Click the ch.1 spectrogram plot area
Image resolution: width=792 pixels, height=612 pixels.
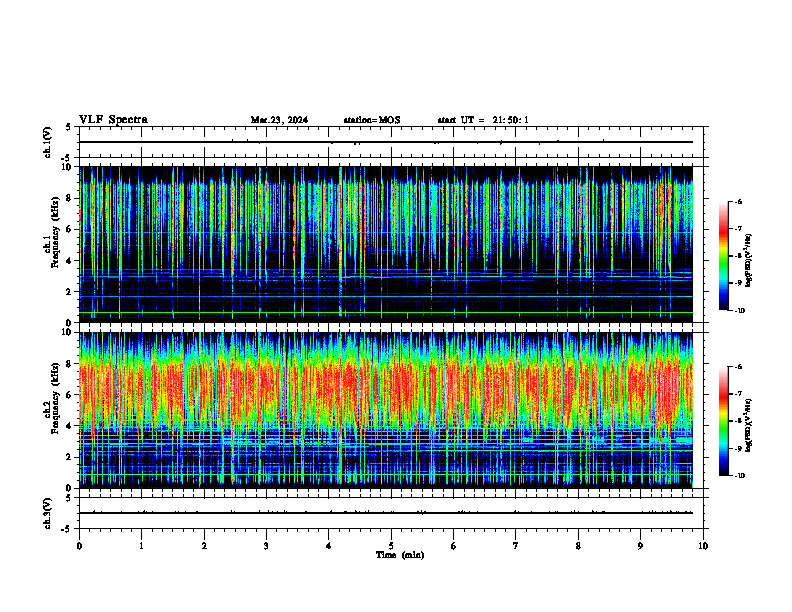pos(386,244)
